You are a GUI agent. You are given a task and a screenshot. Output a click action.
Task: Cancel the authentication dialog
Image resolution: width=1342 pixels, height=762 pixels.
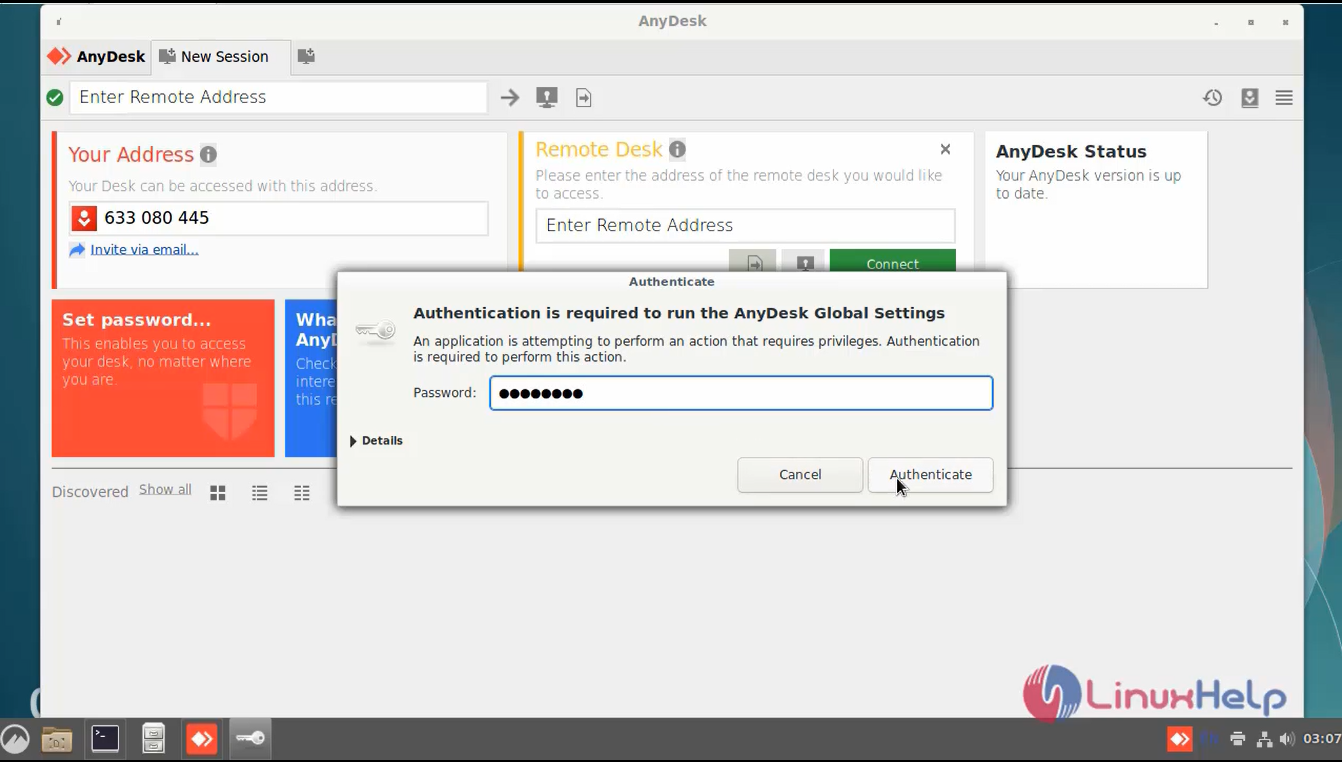[x=800, y=475]
